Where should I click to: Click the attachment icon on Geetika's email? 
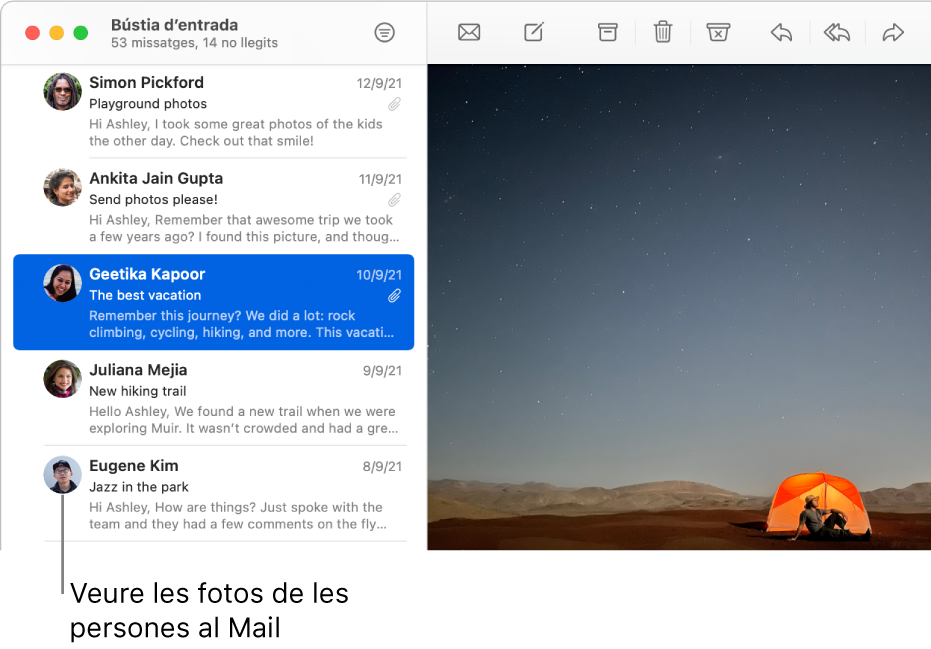click(x=394, y=297)
